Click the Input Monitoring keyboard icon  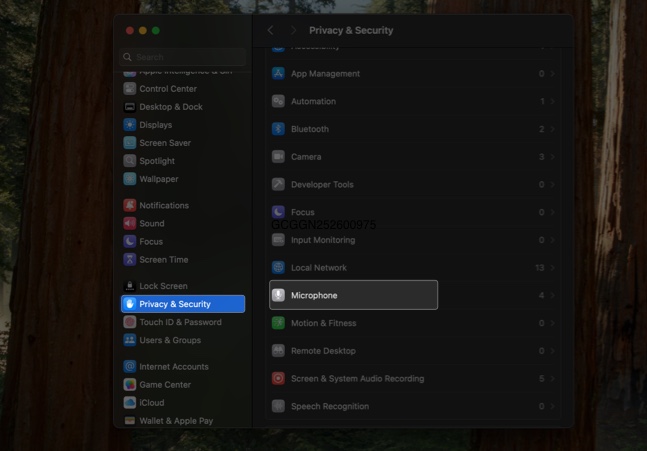pyautogui.click(x=278, y=240)
